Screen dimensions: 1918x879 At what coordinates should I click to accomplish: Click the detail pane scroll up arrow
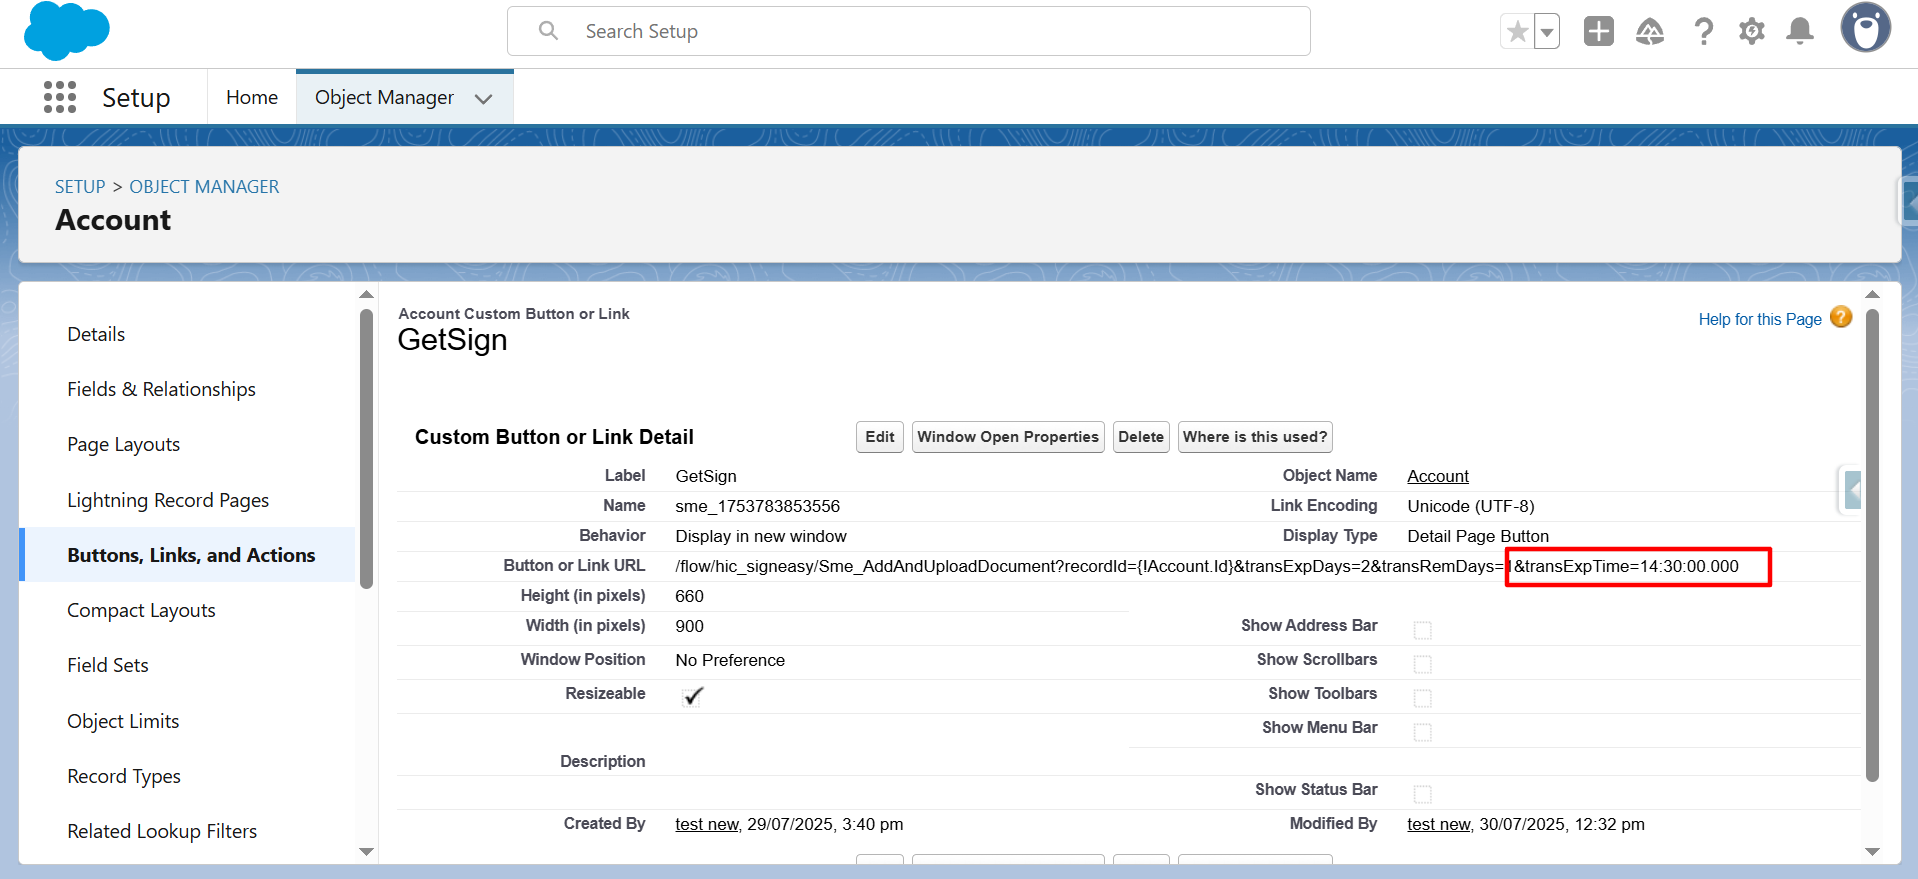click(1872, 294)
